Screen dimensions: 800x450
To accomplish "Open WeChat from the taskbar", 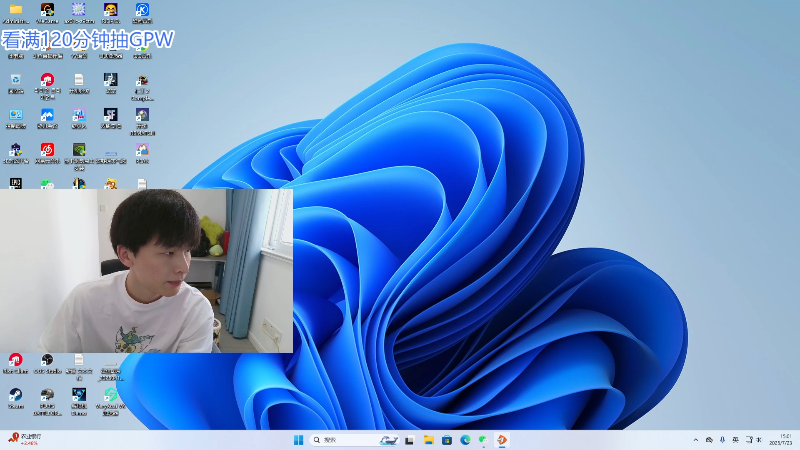I will pyautogui.click(x=483, y=440).
